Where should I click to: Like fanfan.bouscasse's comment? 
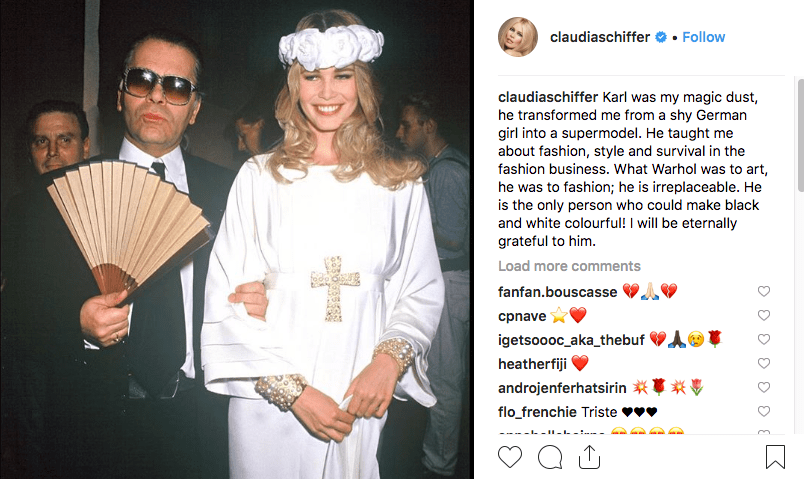pos(763,291)
